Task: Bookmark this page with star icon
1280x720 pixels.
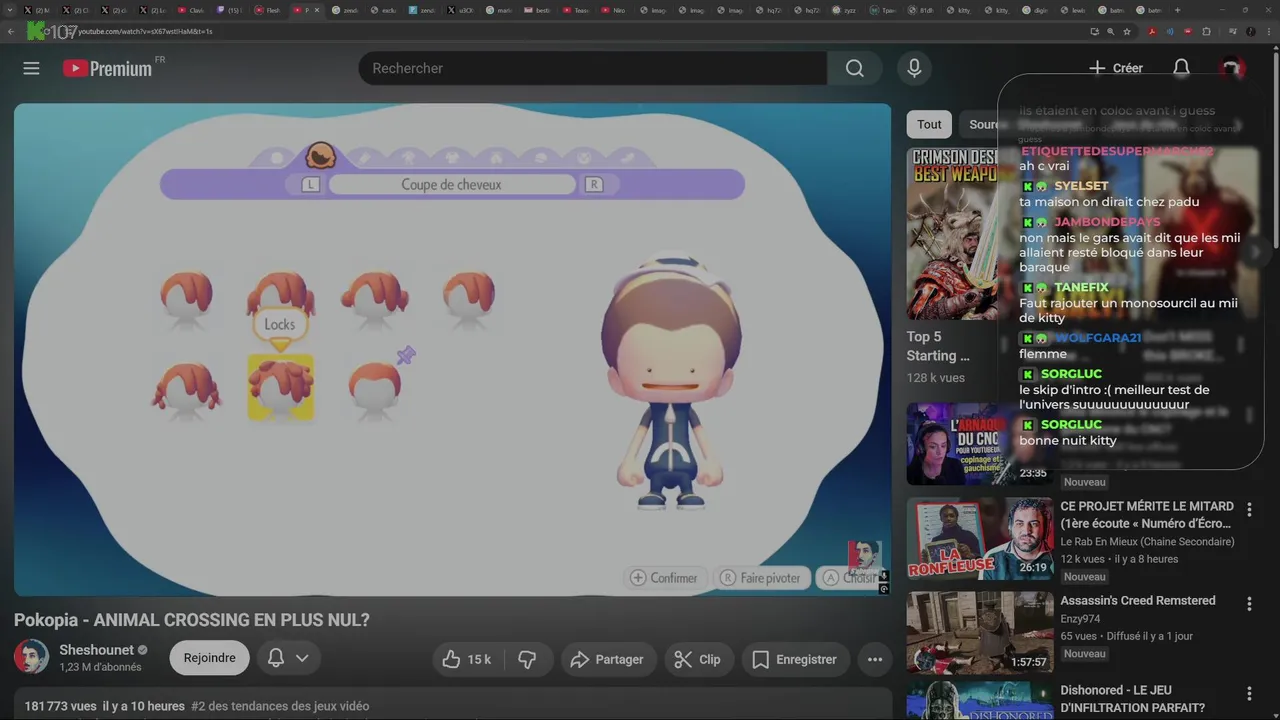Action: 1127,31
